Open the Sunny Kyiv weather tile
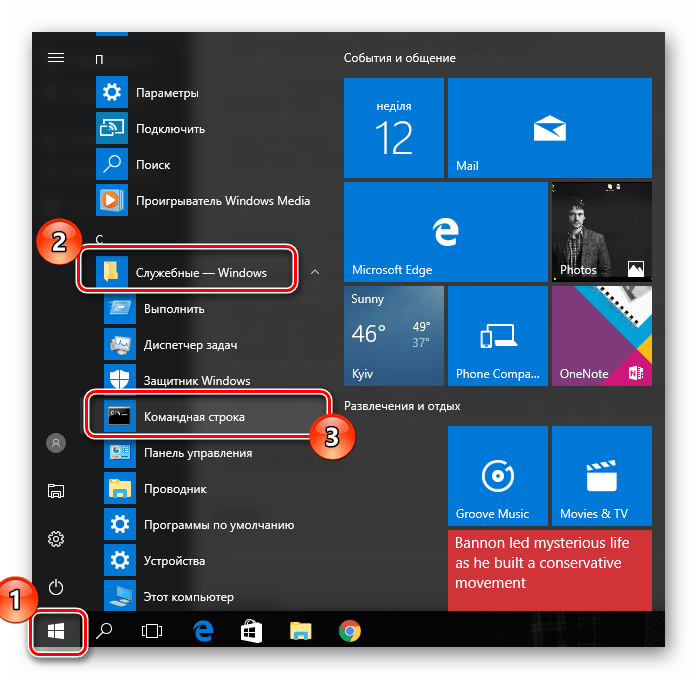 (x=394, y=336)
